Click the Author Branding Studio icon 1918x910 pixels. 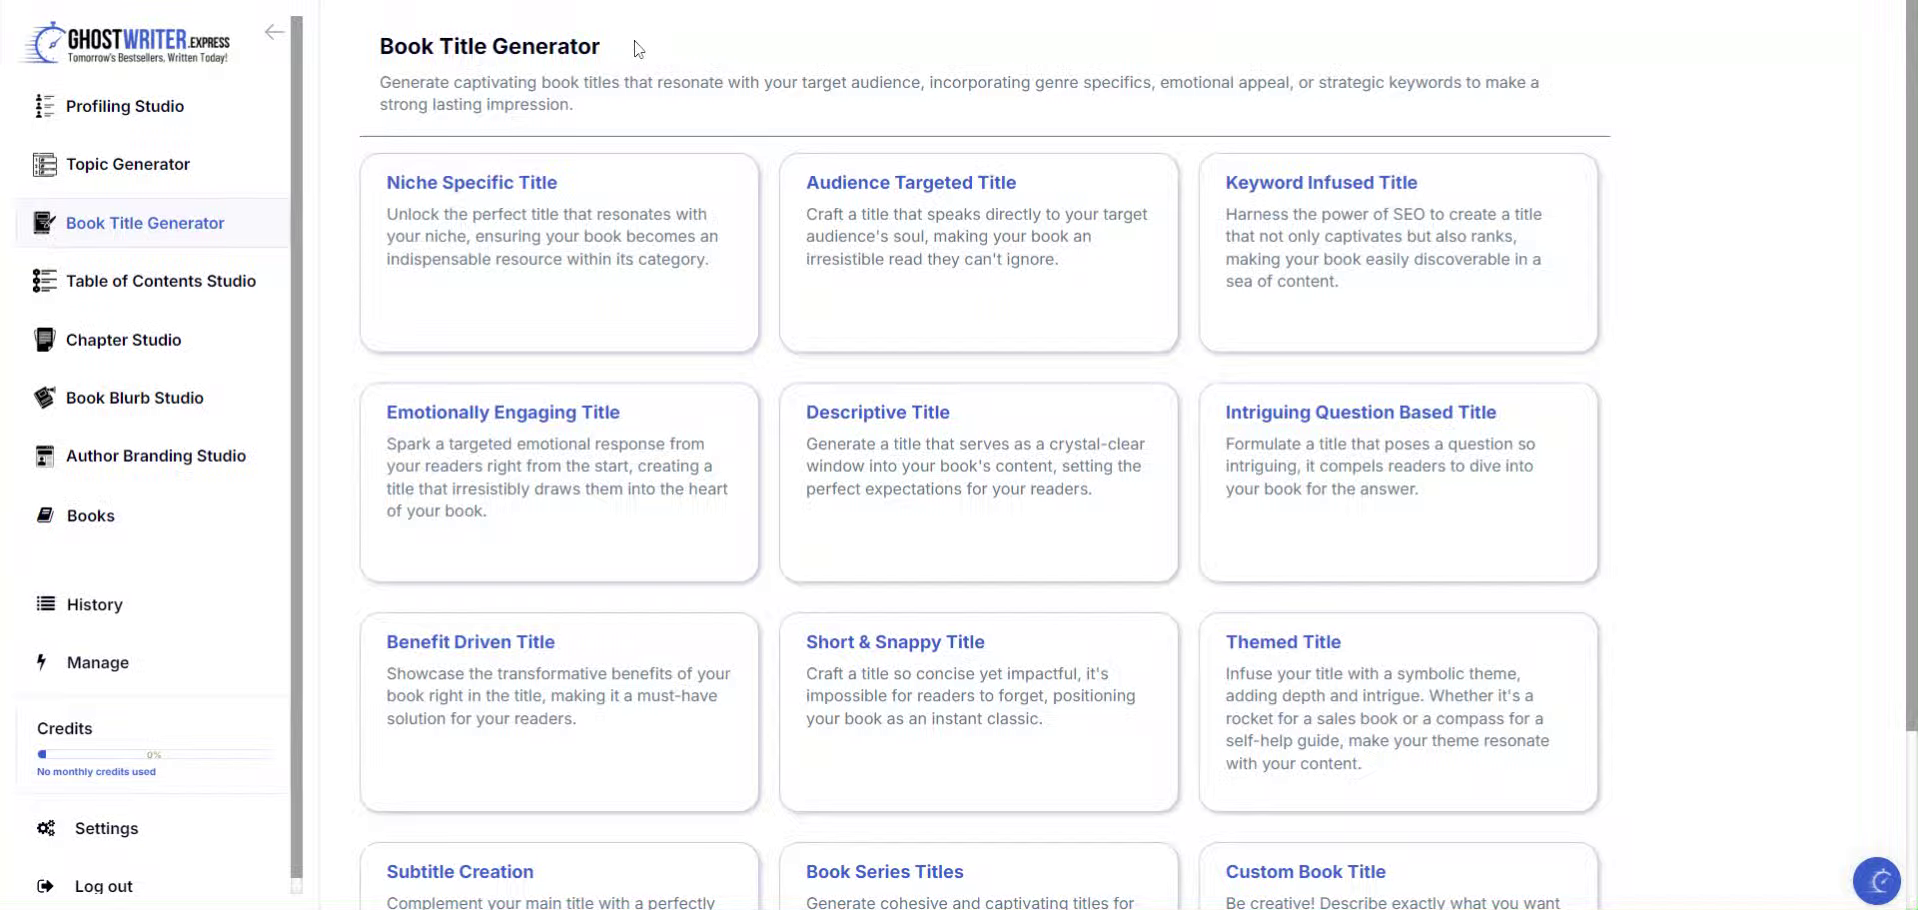[44, 456]
